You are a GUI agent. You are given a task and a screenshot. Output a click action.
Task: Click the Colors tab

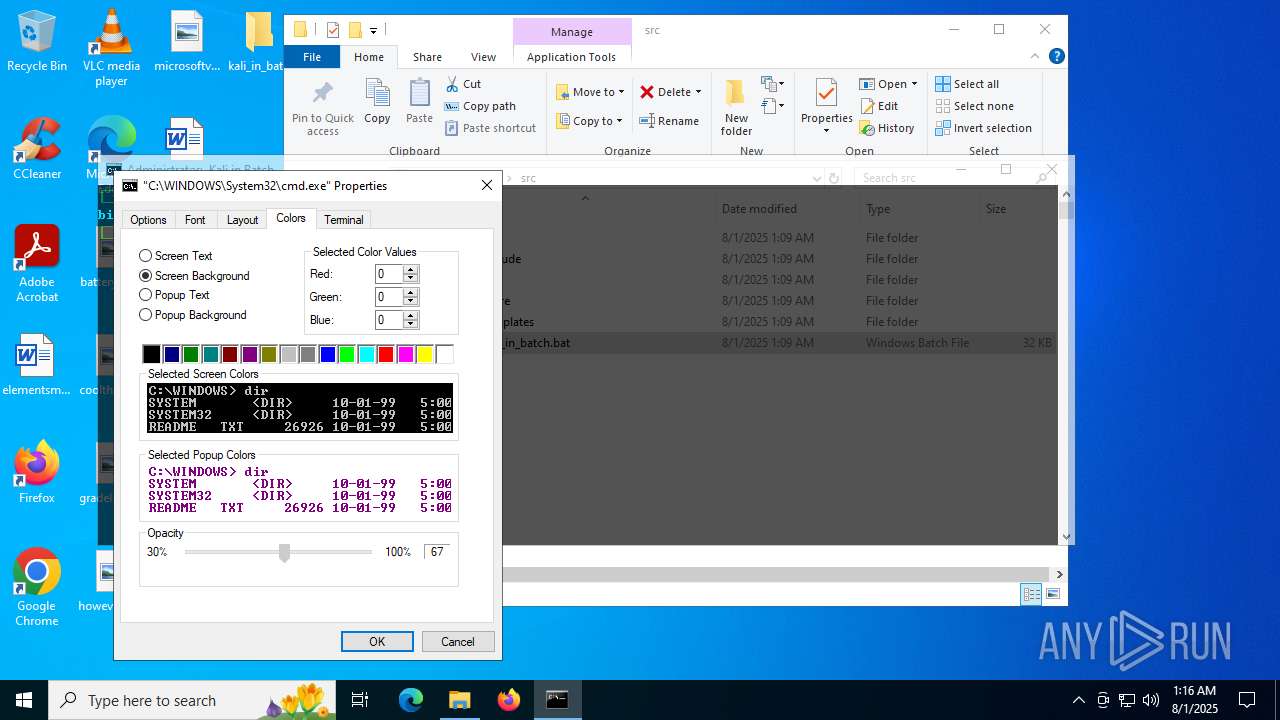pyautogui.click(x=291, y=218)
